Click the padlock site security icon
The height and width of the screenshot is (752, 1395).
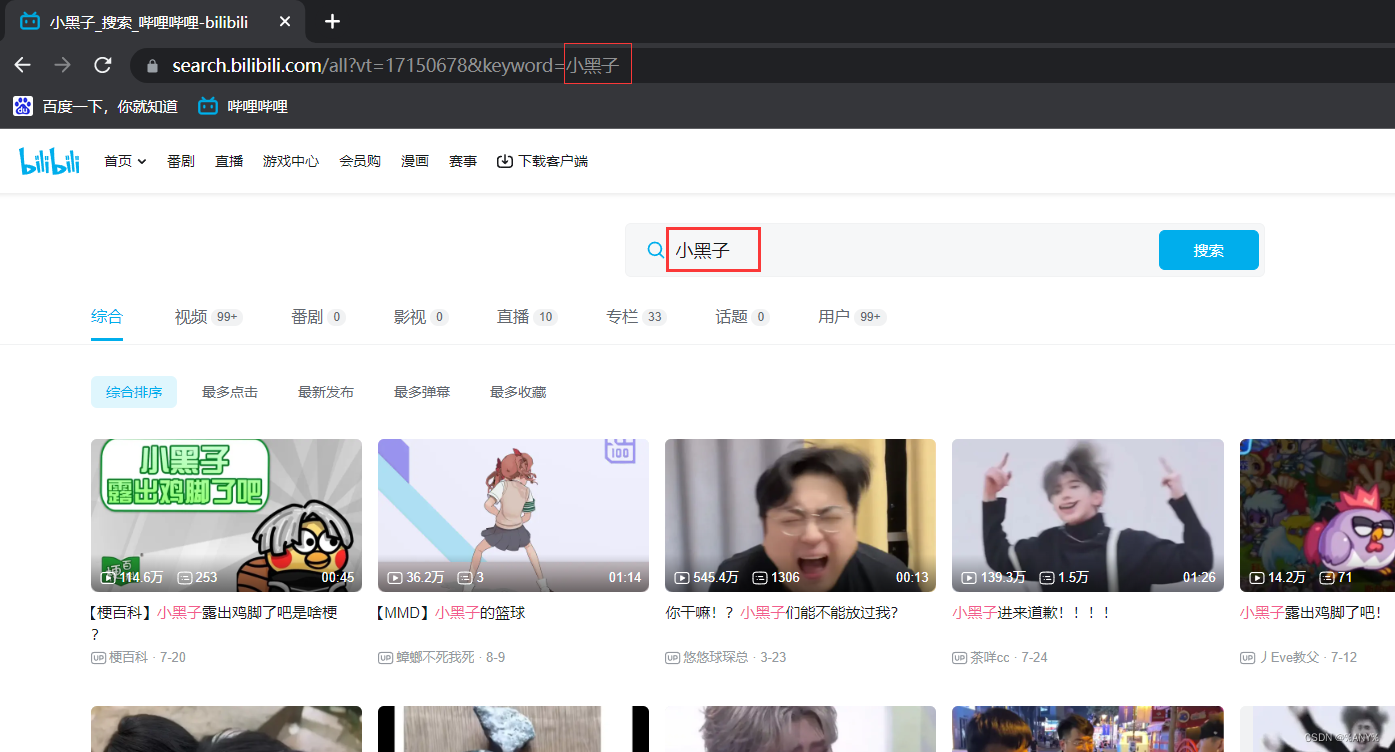point(152,66)
